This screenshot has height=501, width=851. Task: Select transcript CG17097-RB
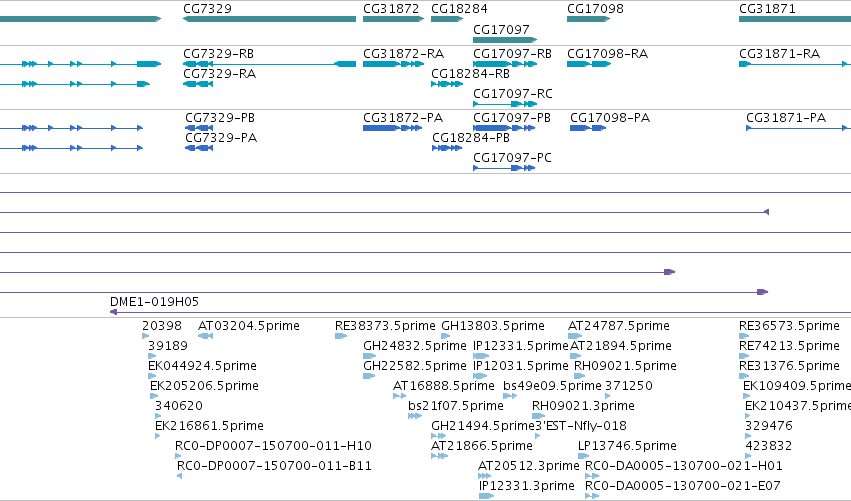point(505,64)
